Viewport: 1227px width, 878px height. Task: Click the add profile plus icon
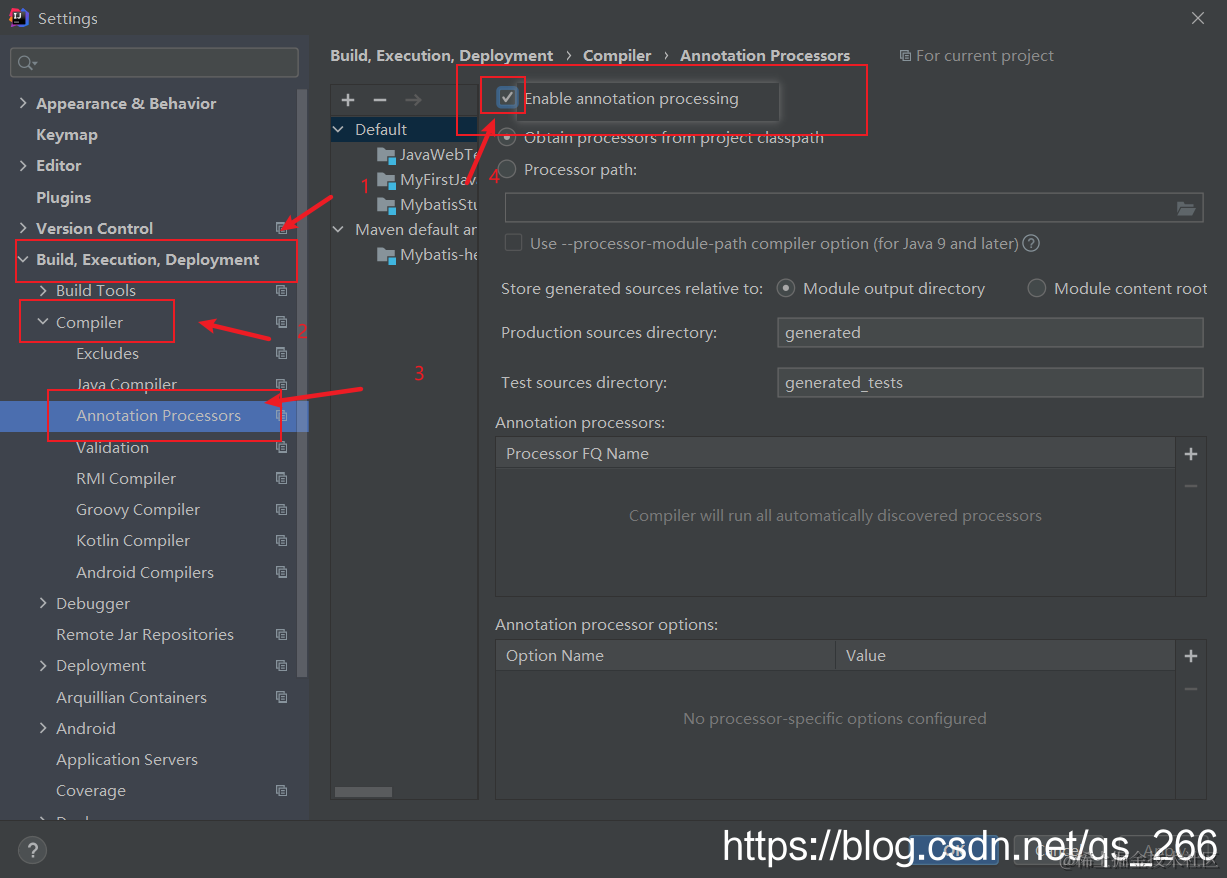click(348, 100)
